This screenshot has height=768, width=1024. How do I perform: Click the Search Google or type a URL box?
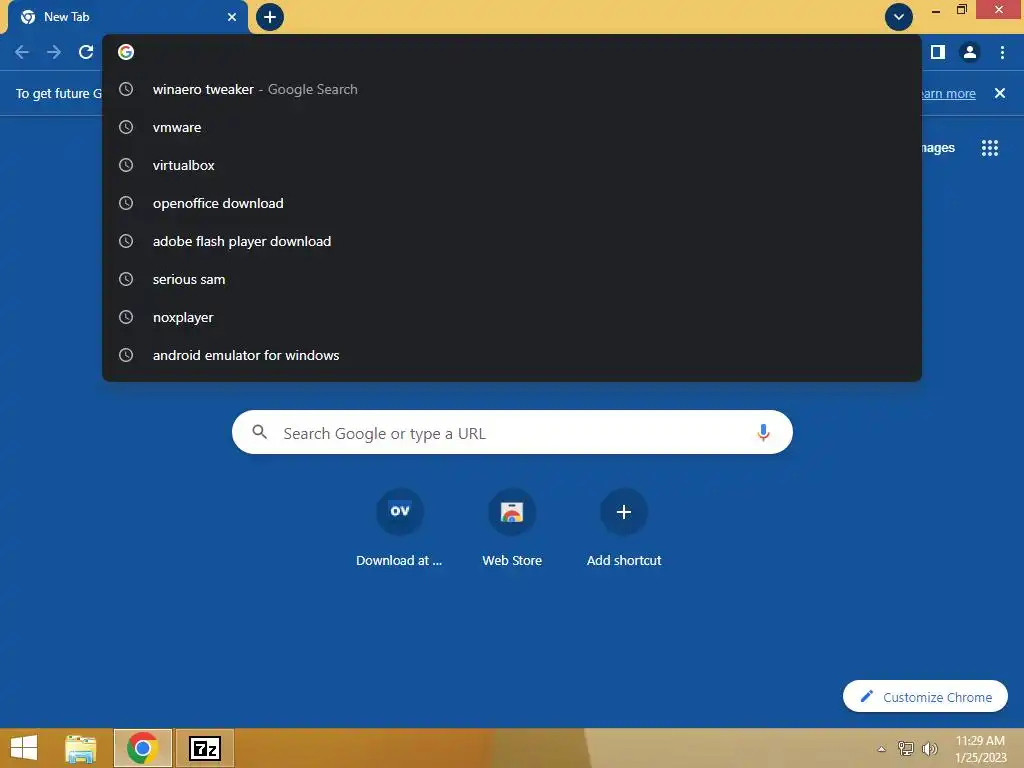coord(512,432)
